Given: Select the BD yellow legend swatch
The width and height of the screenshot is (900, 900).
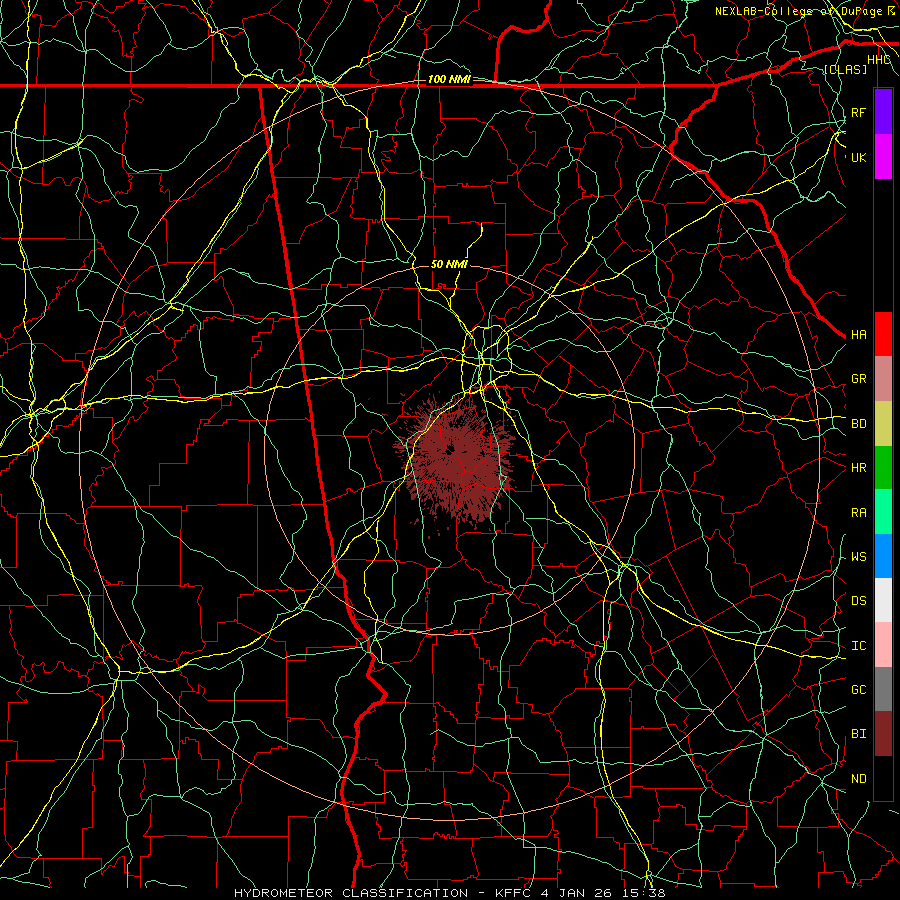Looking at the screenshot, I should pyautogui.click(x=883, y=424).
